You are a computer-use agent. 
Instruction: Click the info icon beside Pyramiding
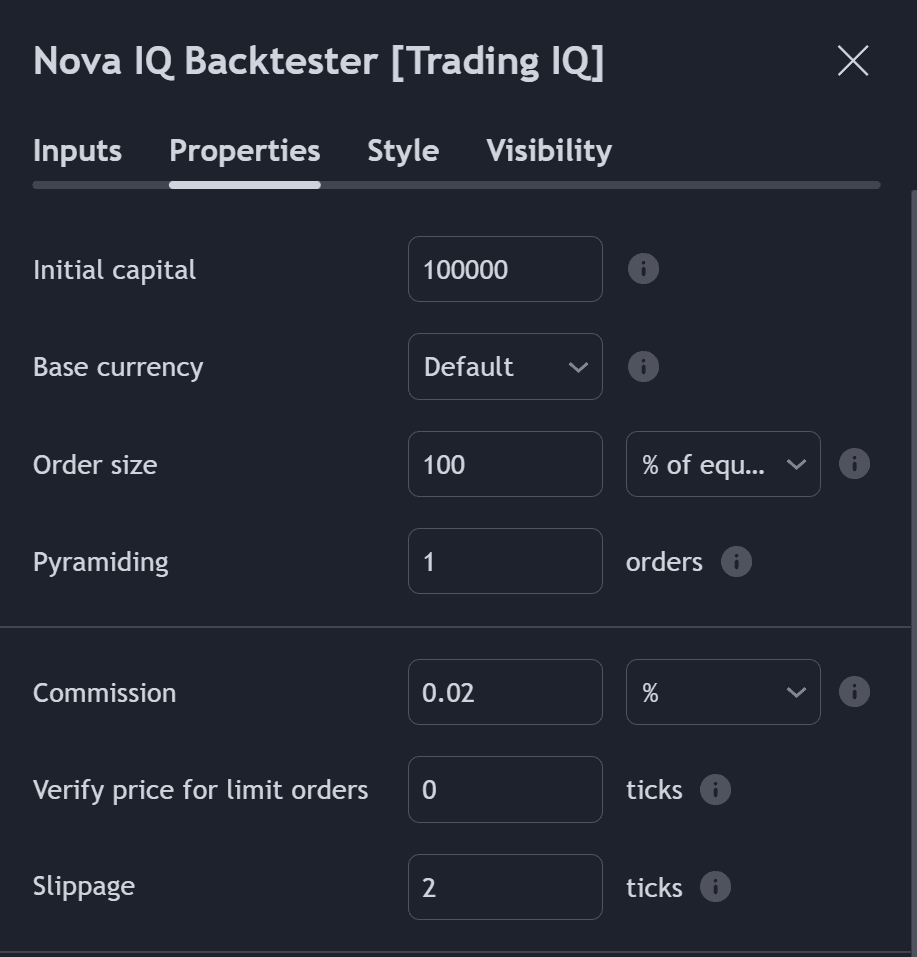[x=736, y=562]
